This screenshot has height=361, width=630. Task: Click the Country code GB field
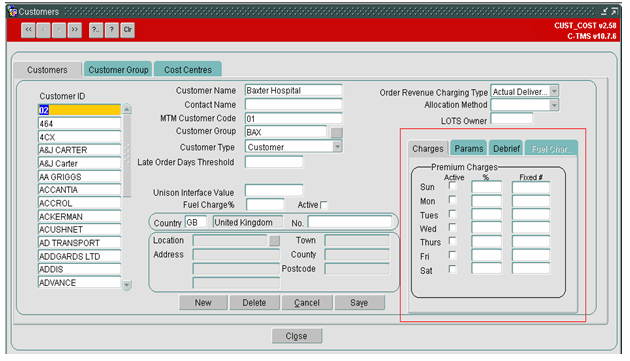[x=196, y=222]
